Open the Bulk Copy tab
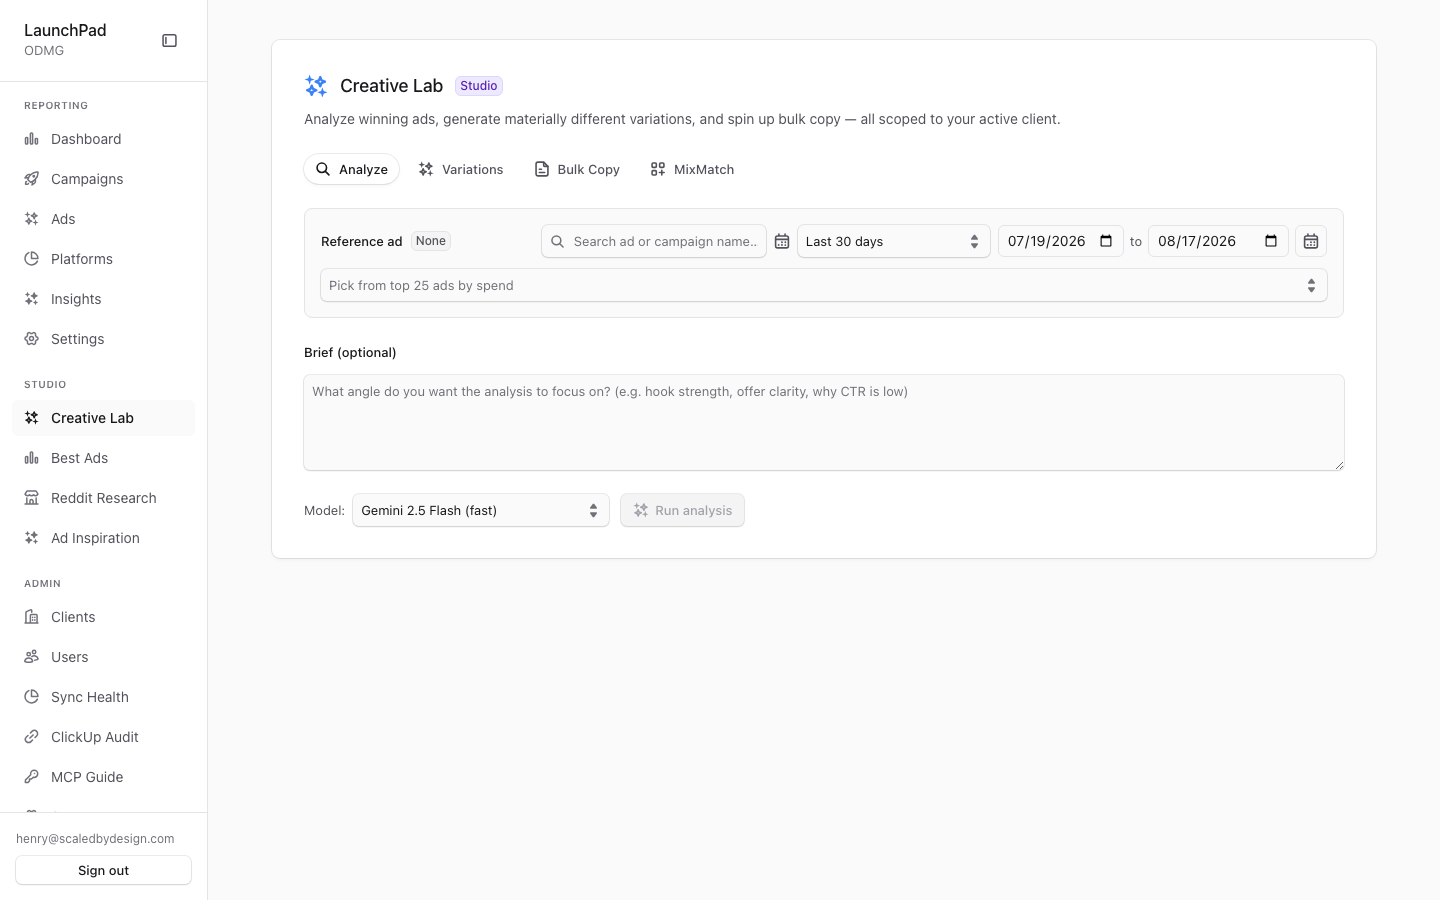Viewport: 1440px width, 900px height. pos(577,169)
